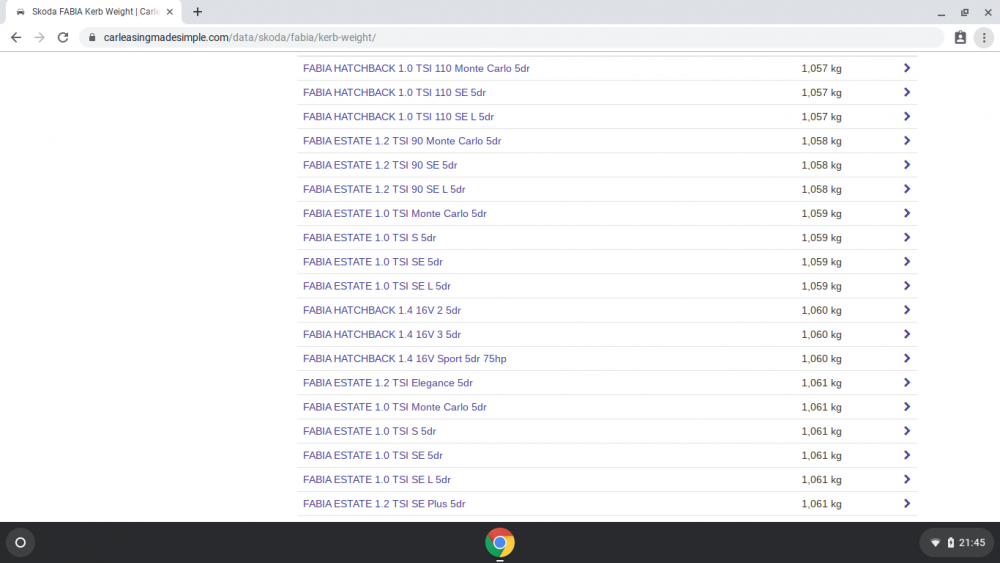Click chevron for HATCHBACK 1.0 TSI 110 SE 5dr
This screenshot has height=563, width=1000.
coord(907,92)
